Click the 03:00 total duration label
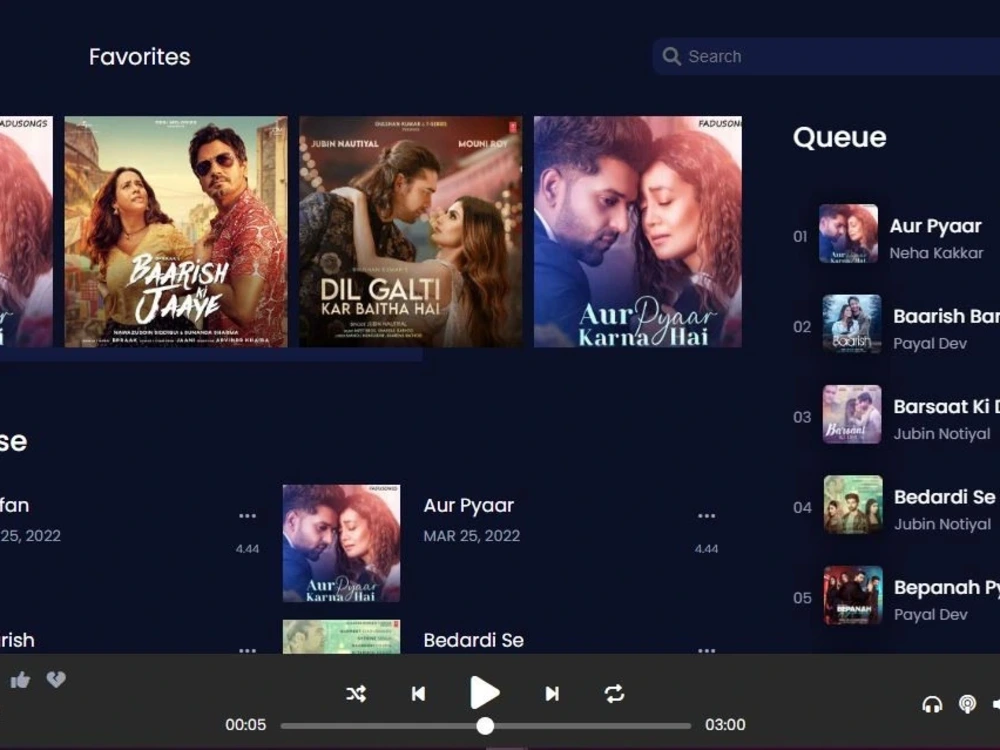Viewport: 1000px width, 750px height. coord(725,725)
